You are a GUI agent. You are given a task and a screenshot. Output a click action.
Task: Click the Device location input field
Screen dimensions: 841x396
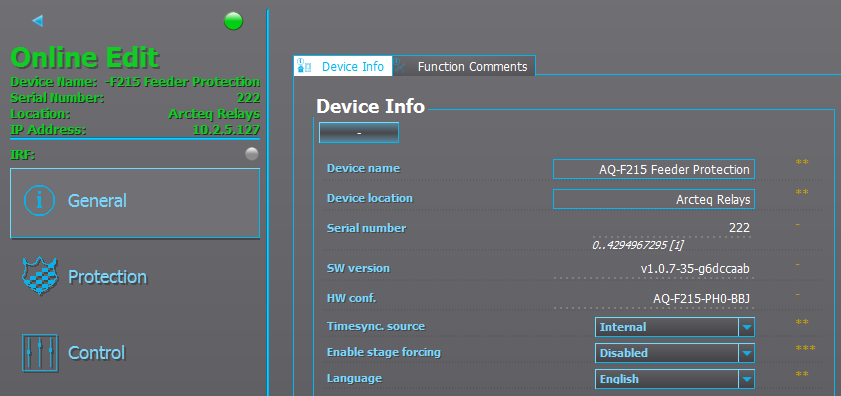[x=654, y=199]
